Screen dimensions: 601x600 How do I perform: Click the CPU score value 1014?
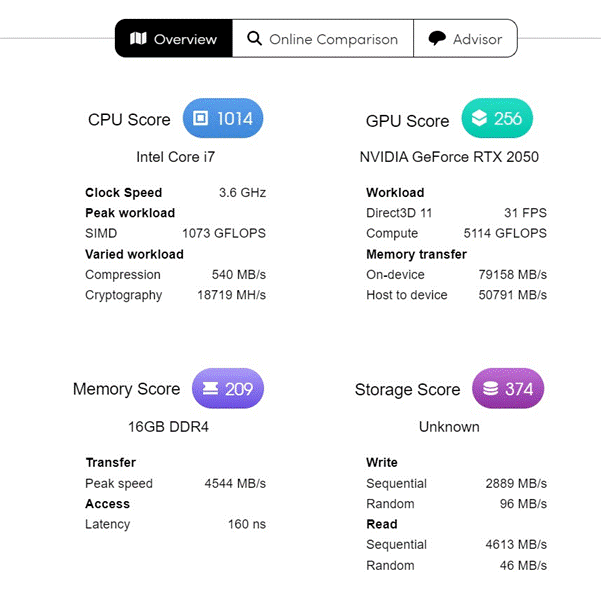pos(235,118)
